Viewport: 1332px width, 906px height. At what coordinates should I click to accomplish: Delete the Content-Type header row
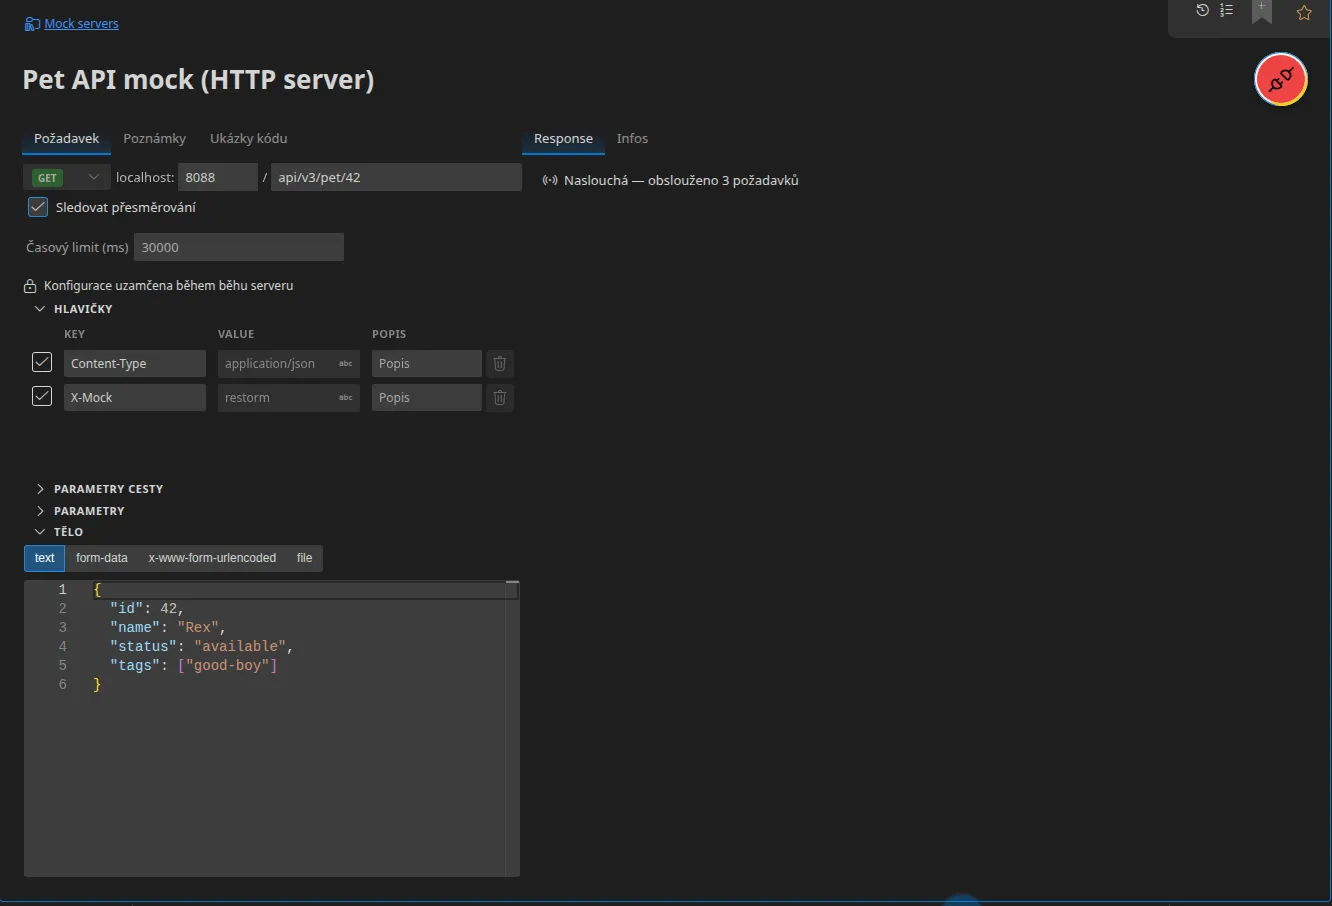coord(500,364)
